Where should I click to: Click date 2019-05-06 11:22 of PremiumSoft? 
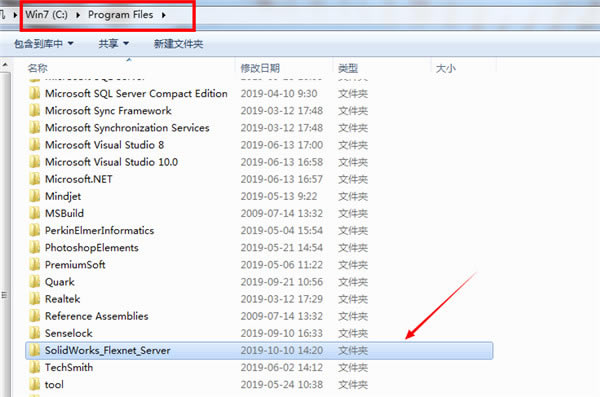tap(282, 265)
